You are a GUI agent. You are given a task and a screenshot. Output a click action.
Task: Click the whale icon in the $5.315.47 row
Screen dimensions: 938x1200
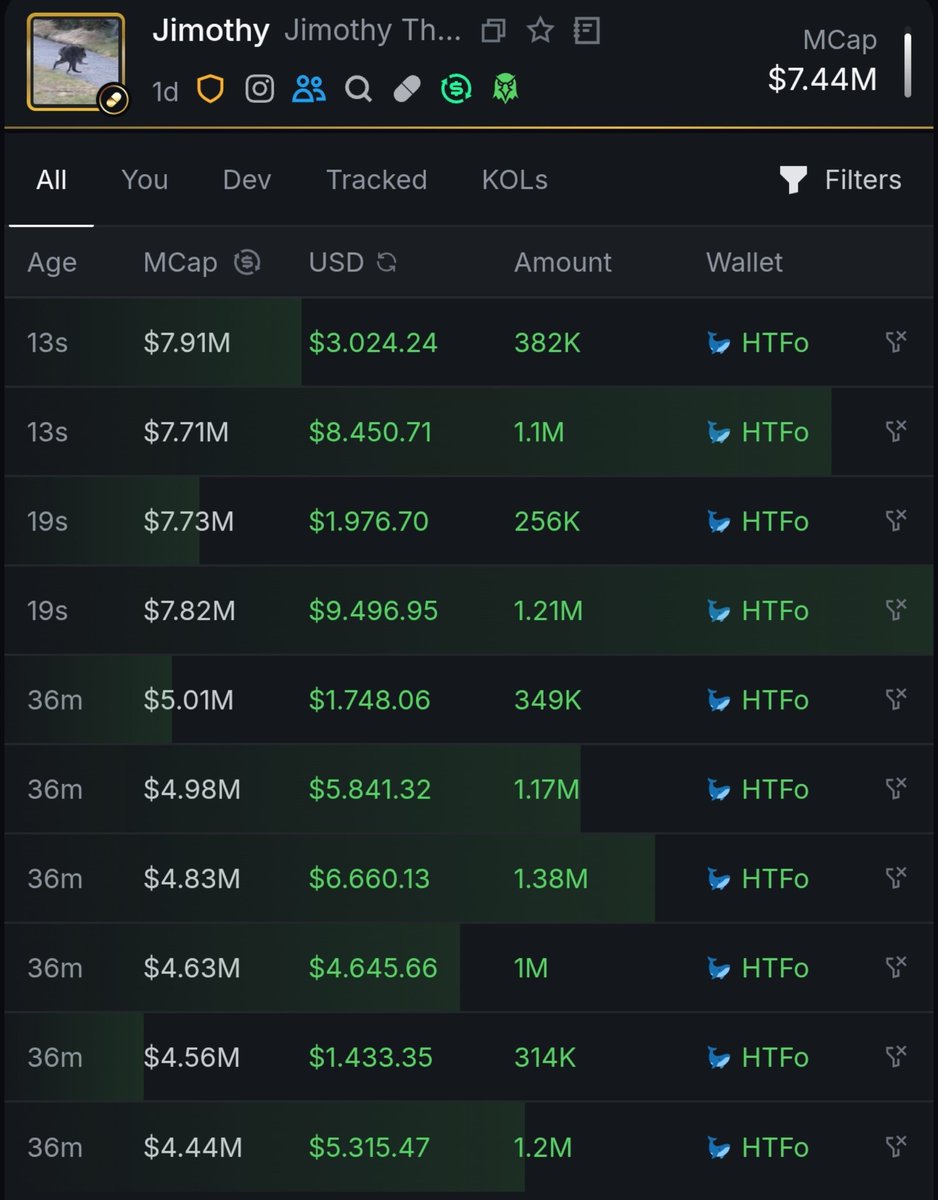[x=719, y=1148]
